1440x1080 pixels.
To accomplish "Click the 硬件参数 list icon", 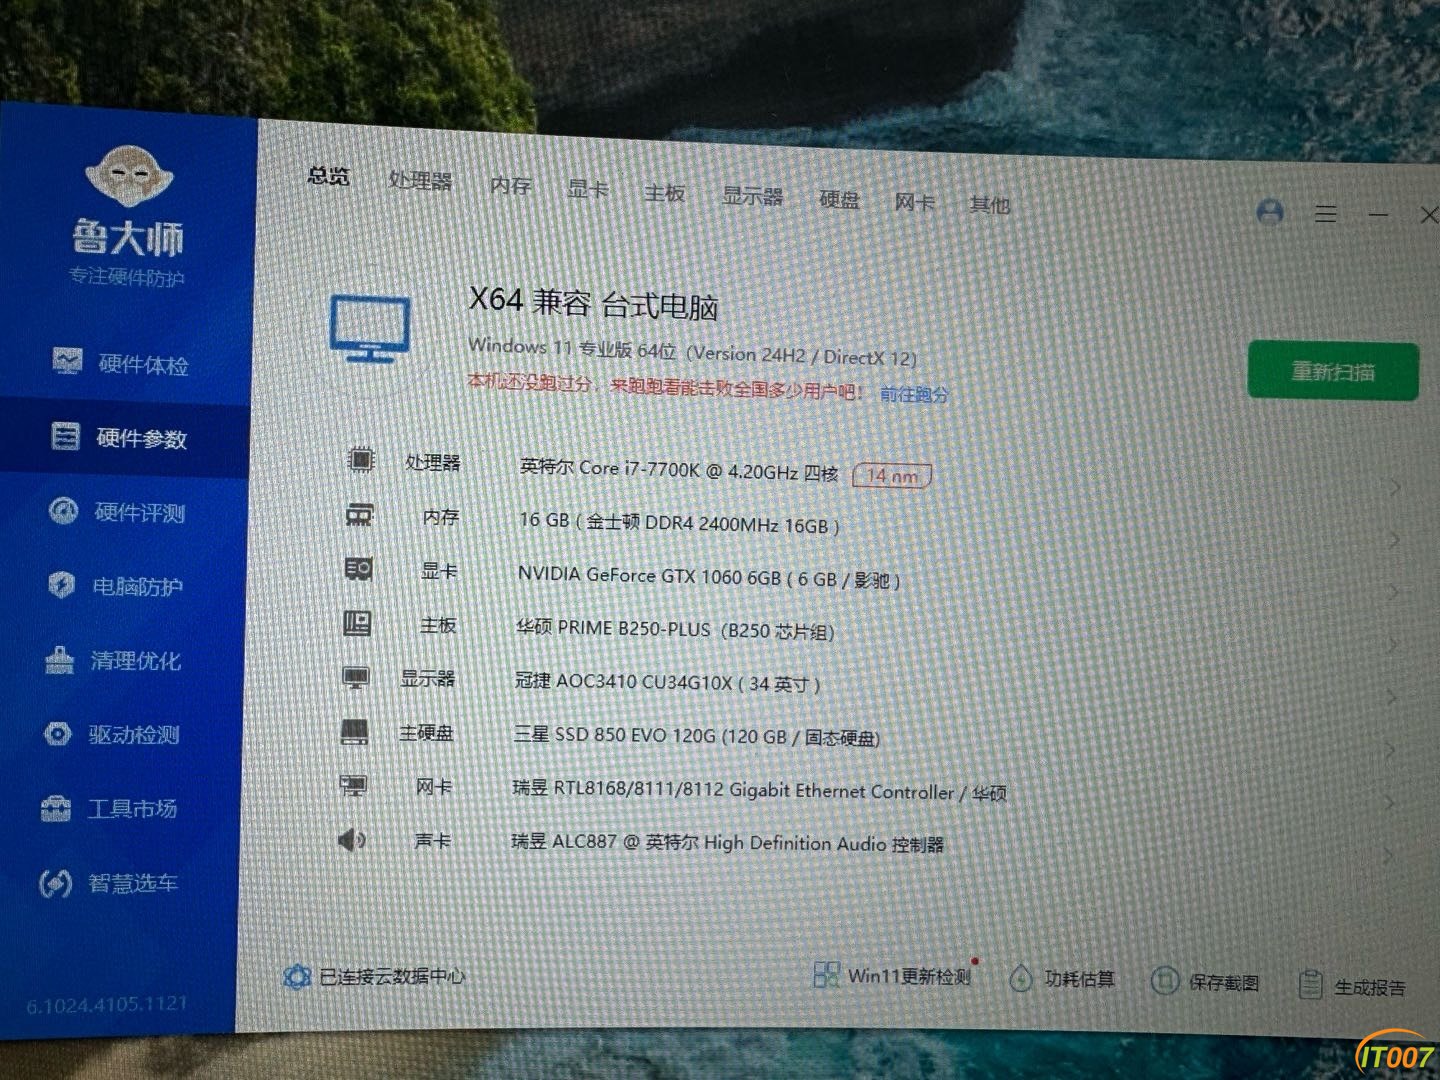I will coord(65,436).
